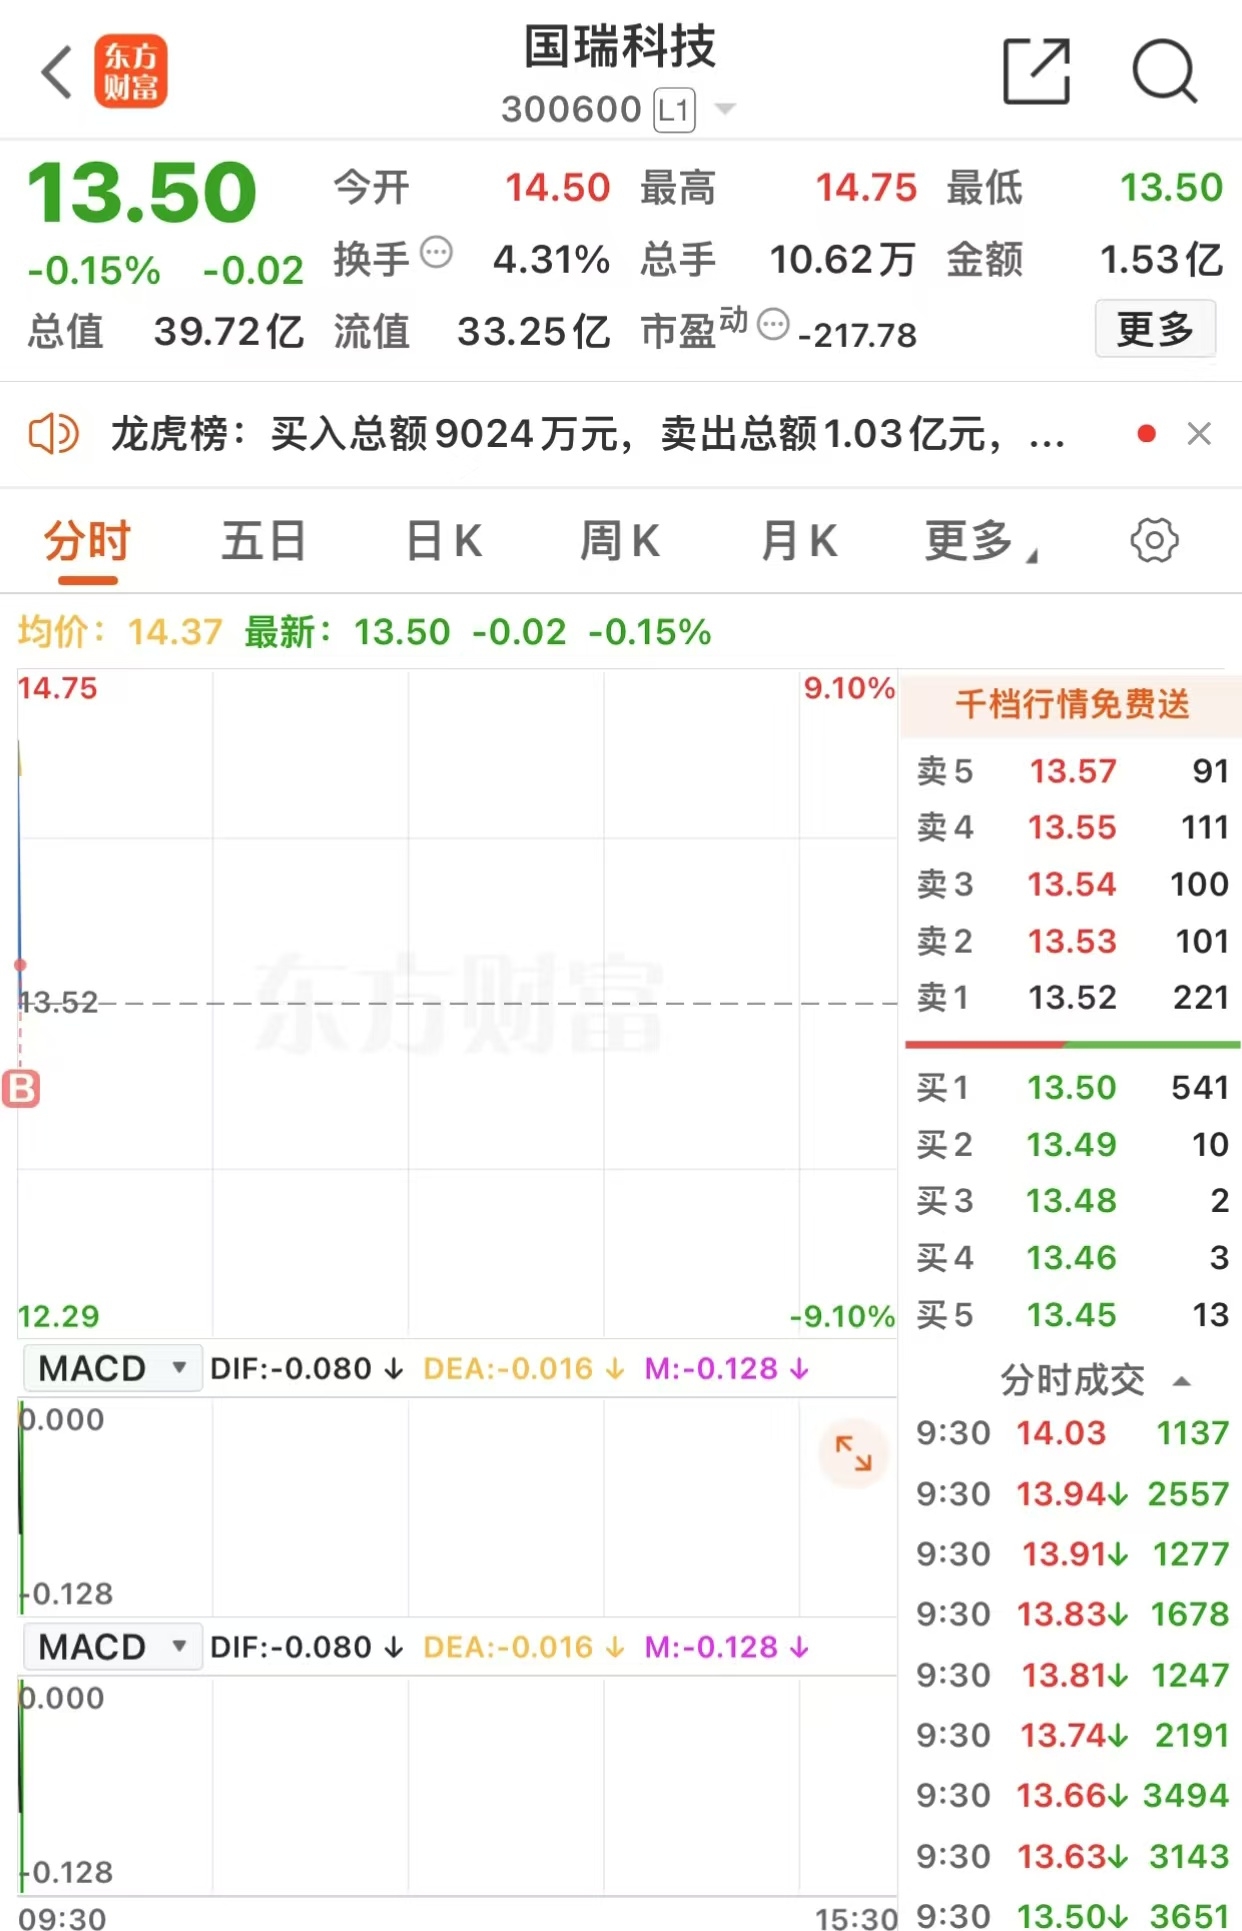Tap the expand fullscreen chart icon
Viewport: 1242px width, 1931px height.
853,1452
